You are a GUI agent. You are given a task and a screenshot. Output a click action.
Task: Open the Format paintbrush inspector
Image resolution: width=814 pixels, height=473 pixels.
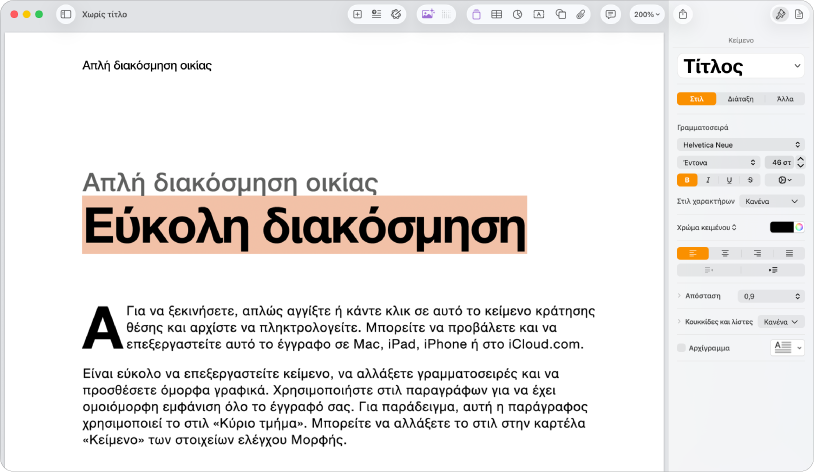(x=780, y=15)
